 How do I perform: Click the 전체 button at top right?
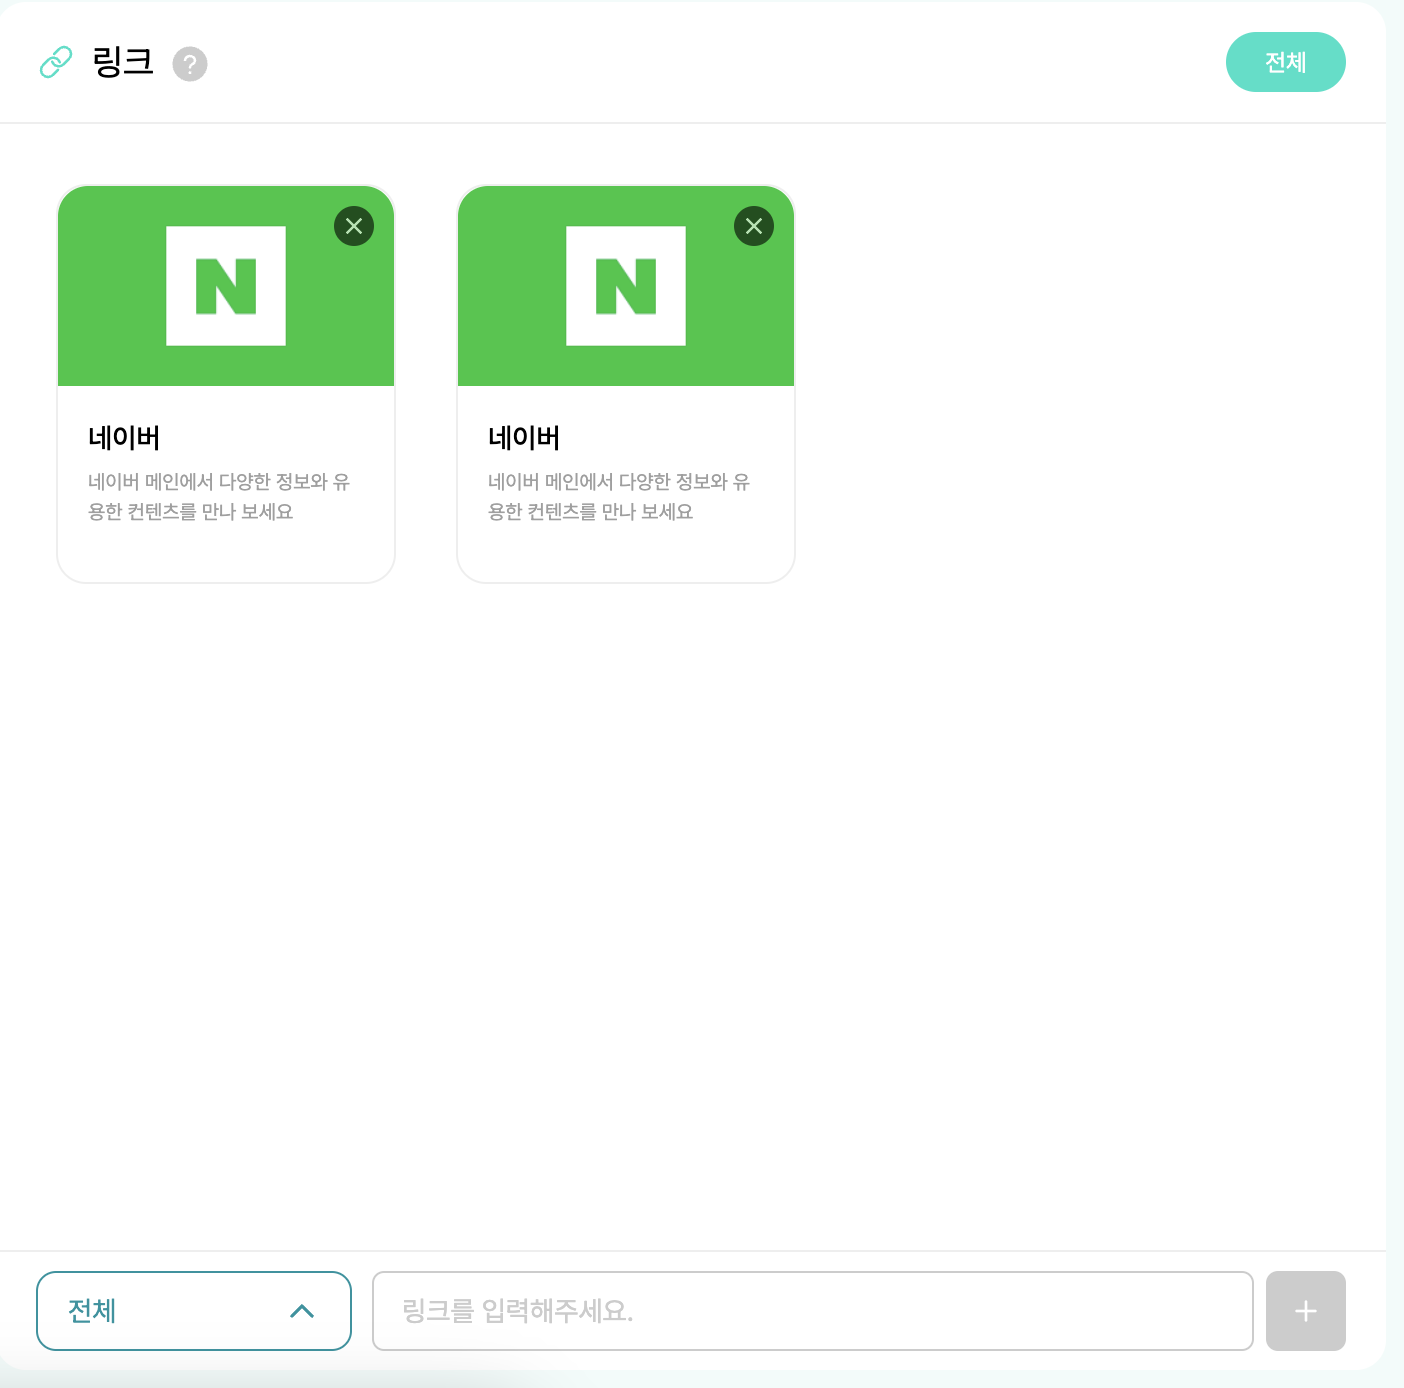pos(1285,62)
